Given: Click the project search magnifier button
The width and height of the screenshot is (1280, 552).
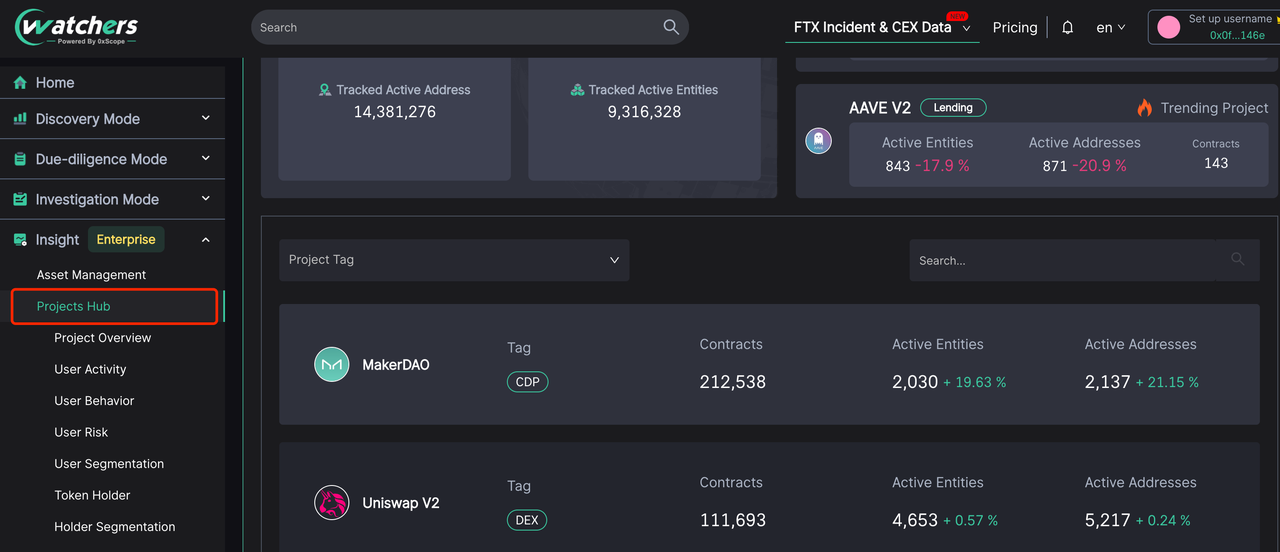Looking at the screenshot, I should [x=1237, y=260].
